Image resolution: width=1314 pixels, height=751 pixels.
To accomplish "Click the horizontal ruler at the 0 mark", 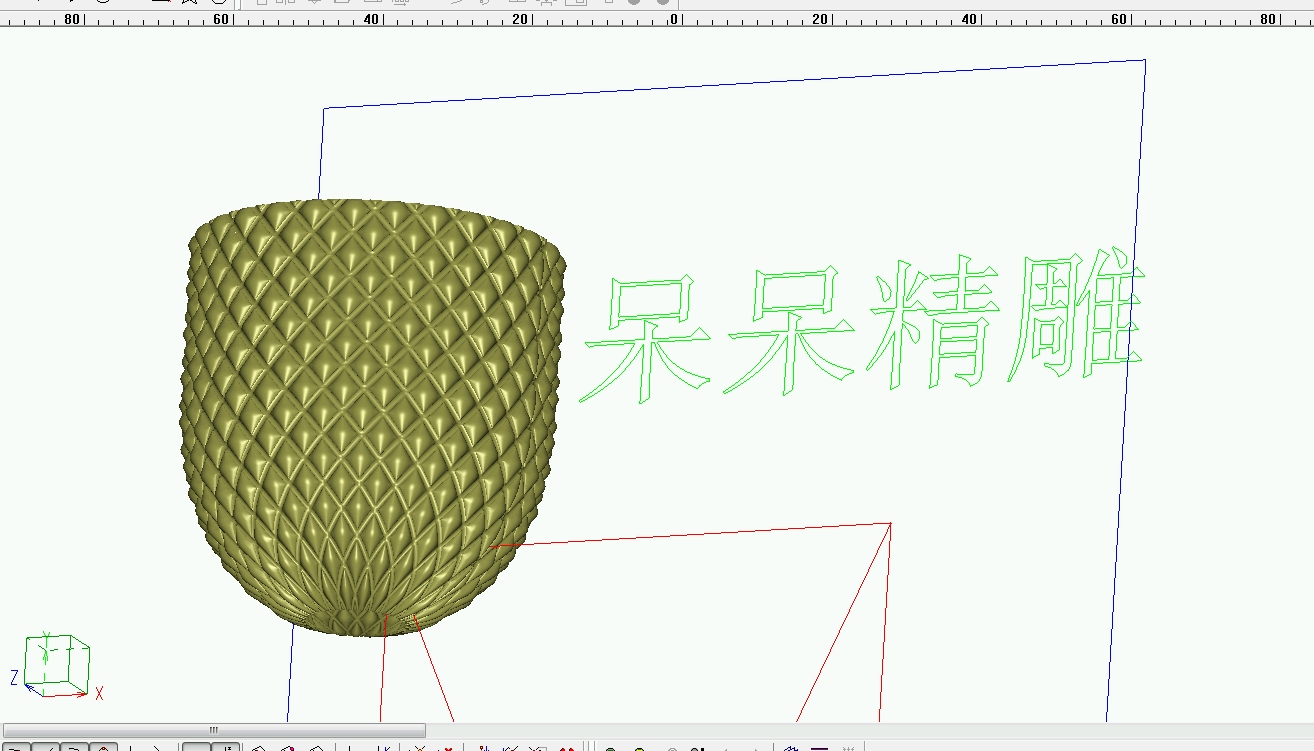I will (674, 19).
